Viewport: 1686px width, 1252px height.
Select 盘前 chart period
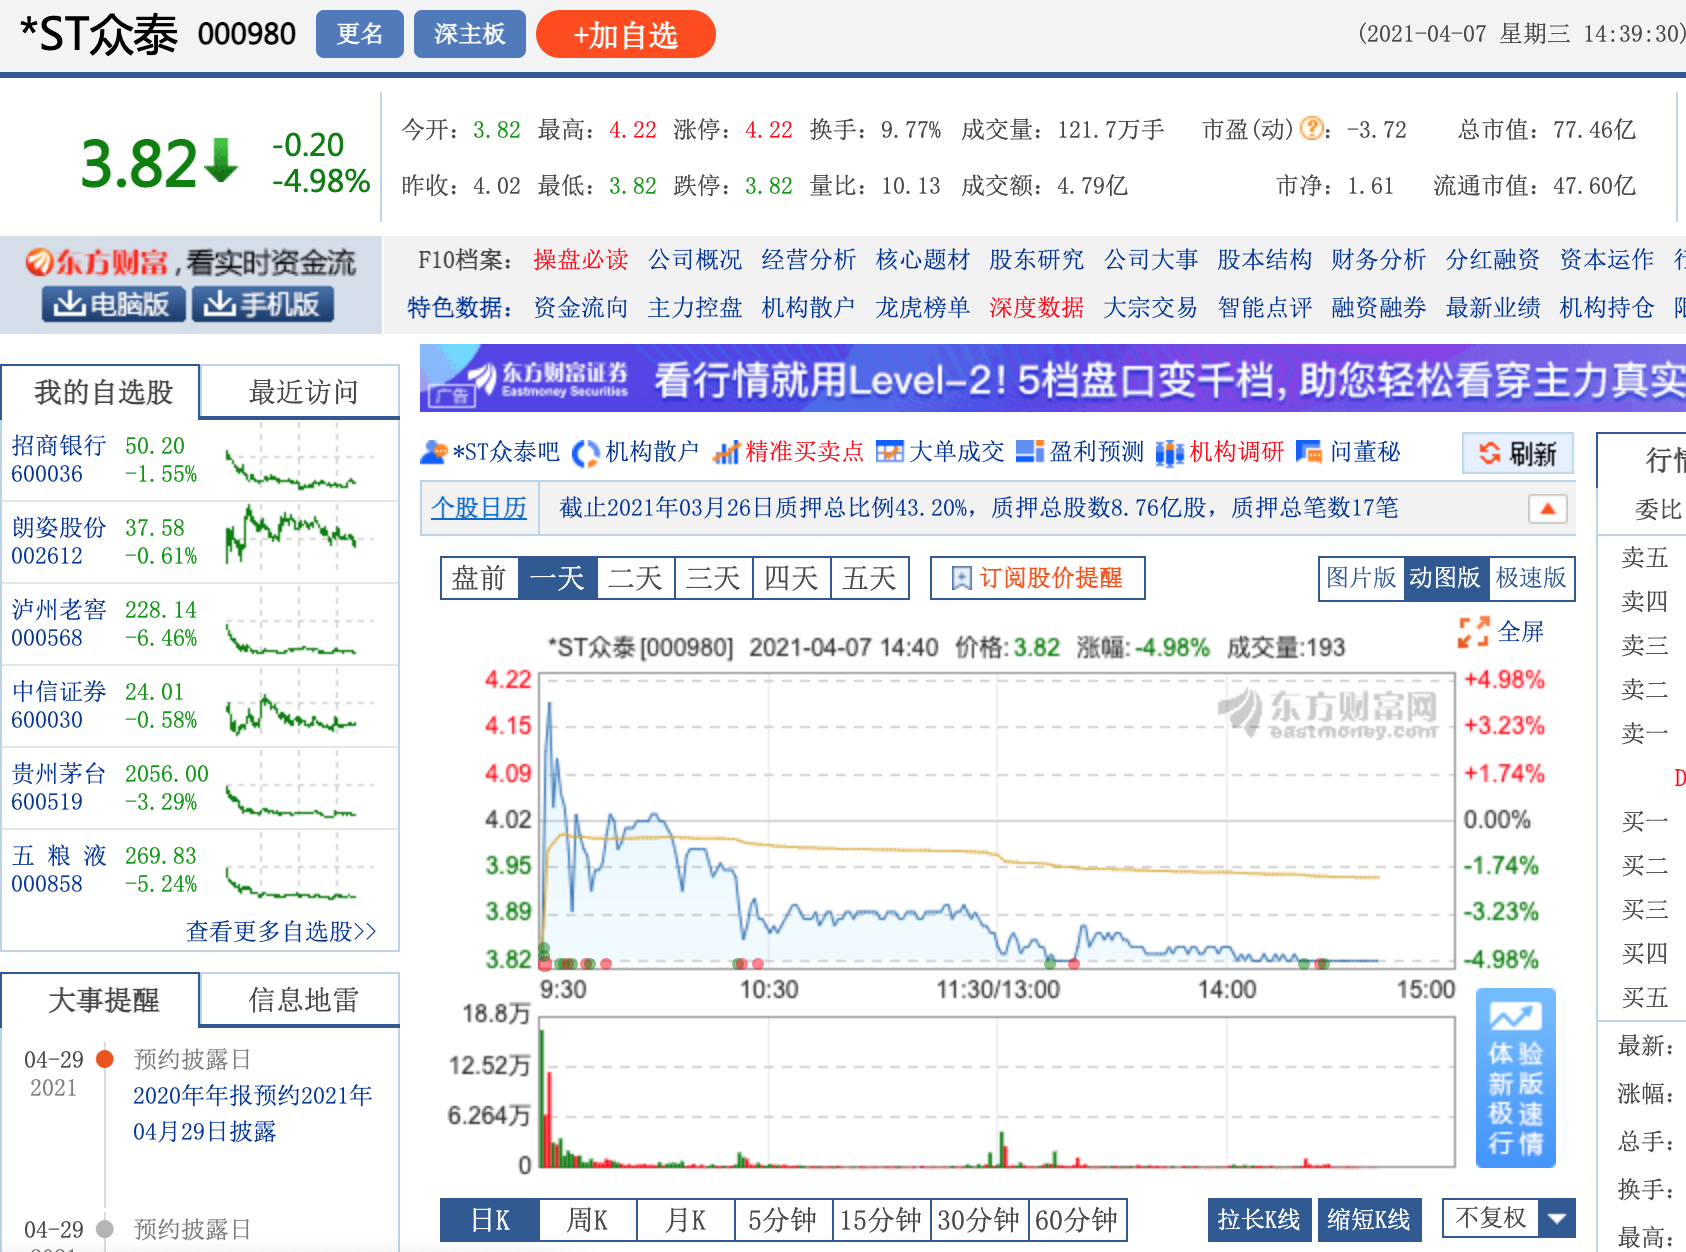[480, 578]
